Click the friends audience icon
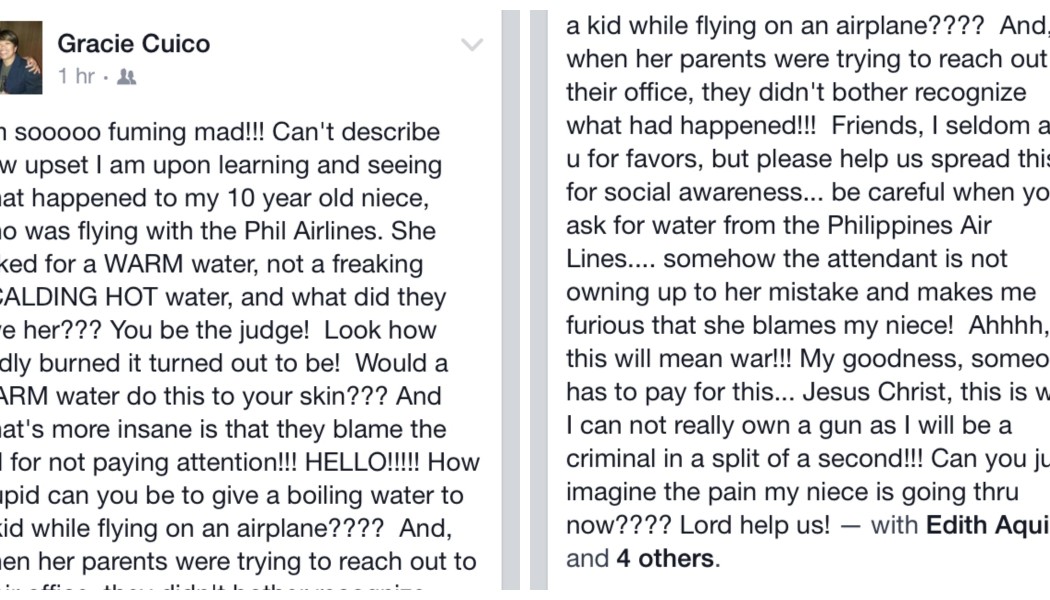Screen dimensions: 1050x600 coord(127,77)
